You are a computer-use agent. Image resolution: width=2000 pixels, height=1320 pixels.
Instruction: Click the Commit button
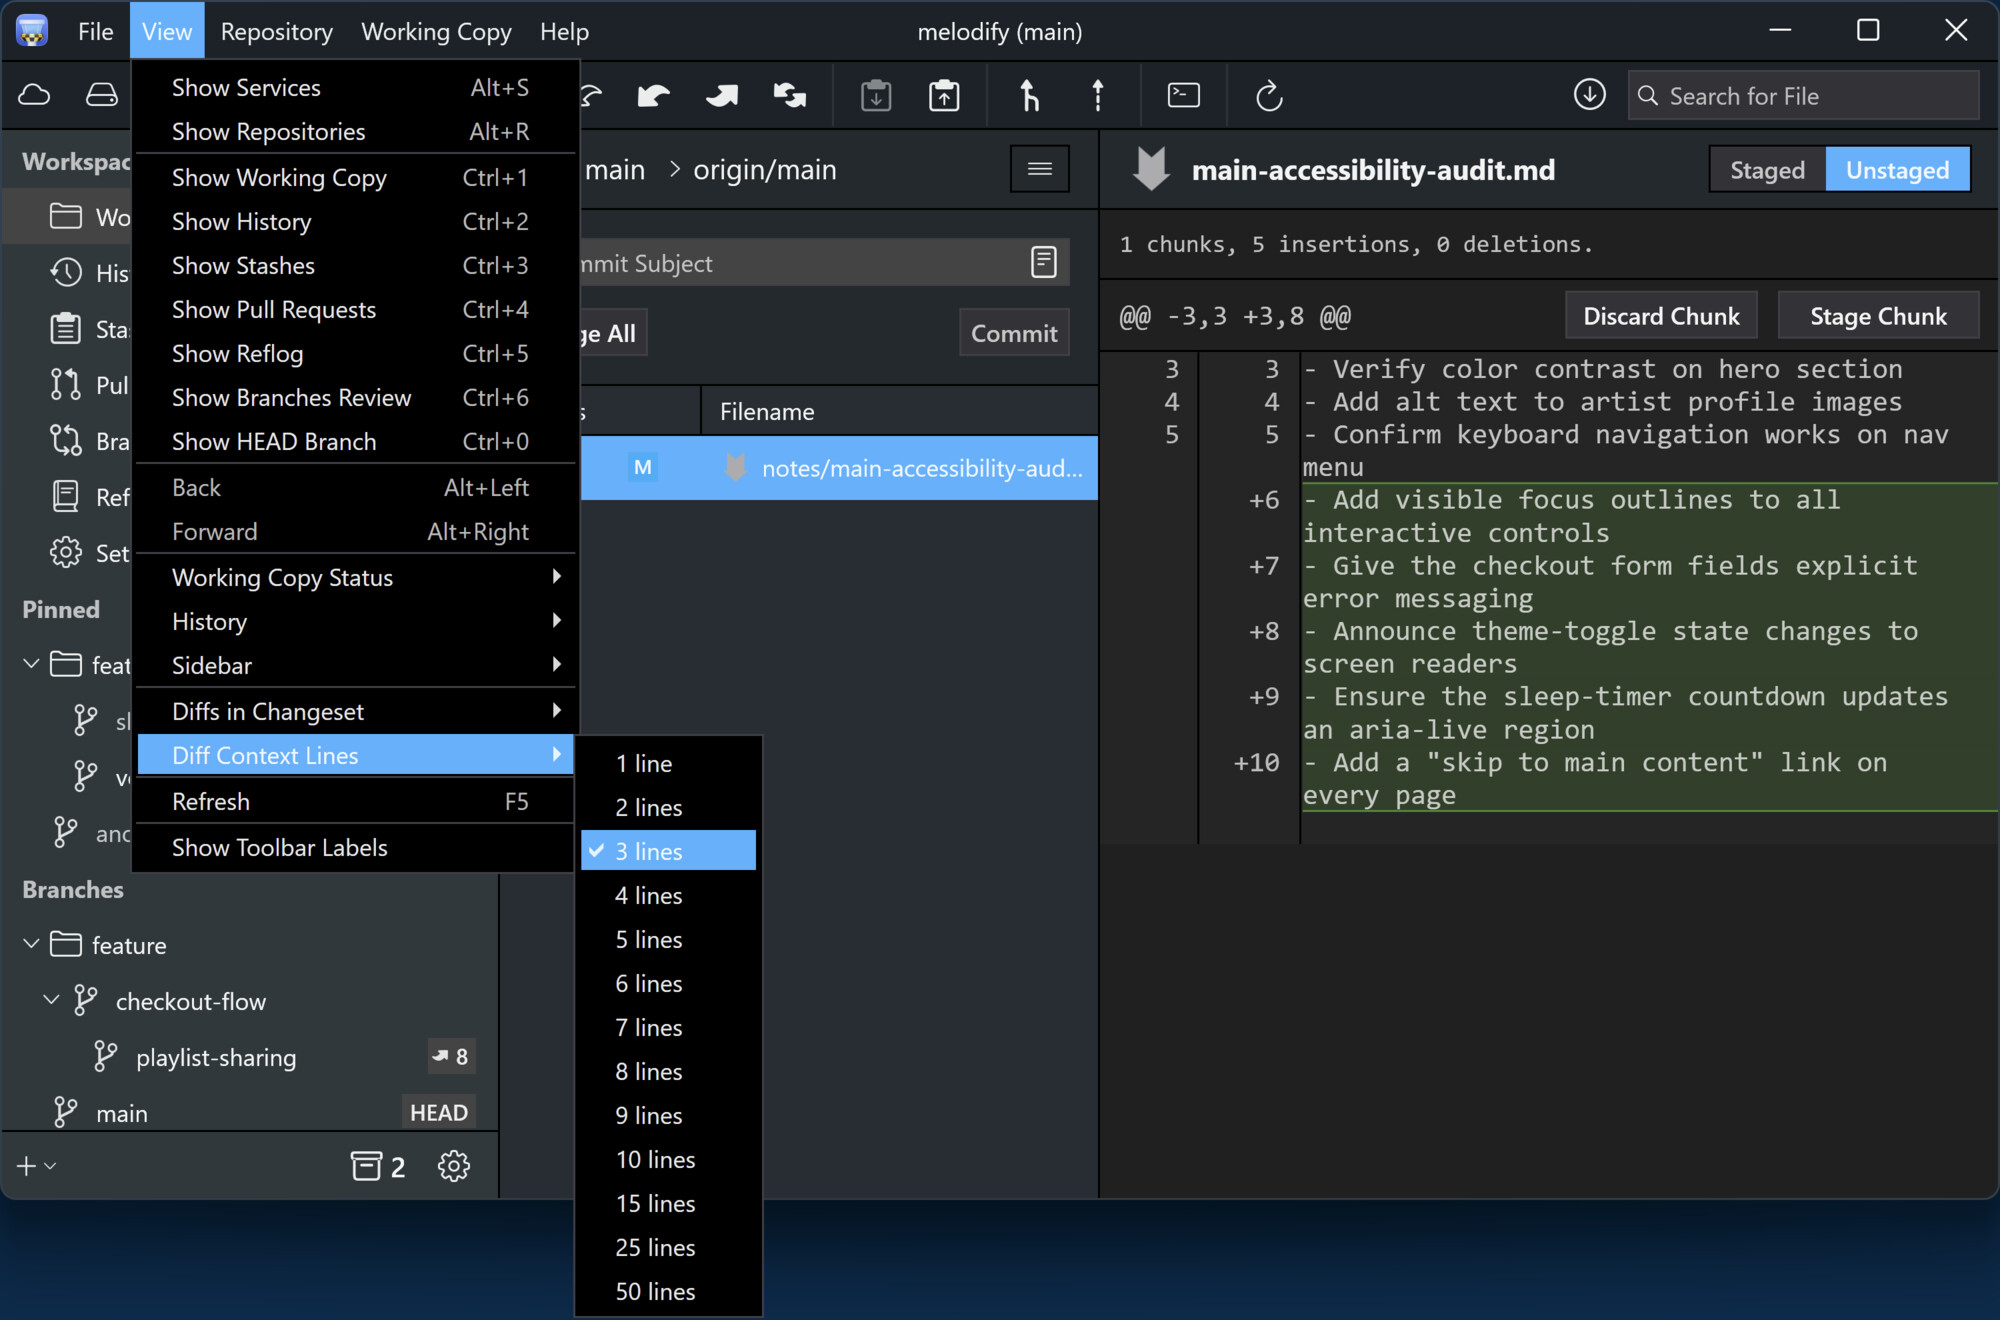(1014, 333)
